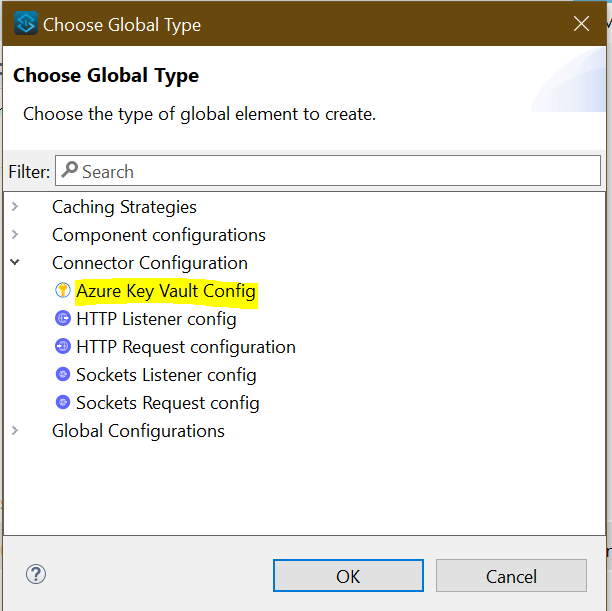
Task: Expand the Component configurations node
Action: tap(15, 235)
